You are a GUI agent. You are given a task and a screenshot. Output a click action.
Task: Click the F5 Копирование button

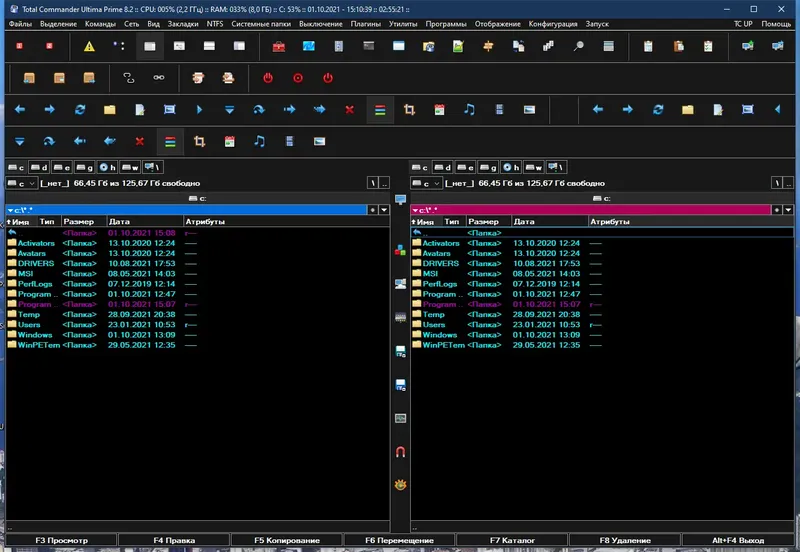click(287, 540)
